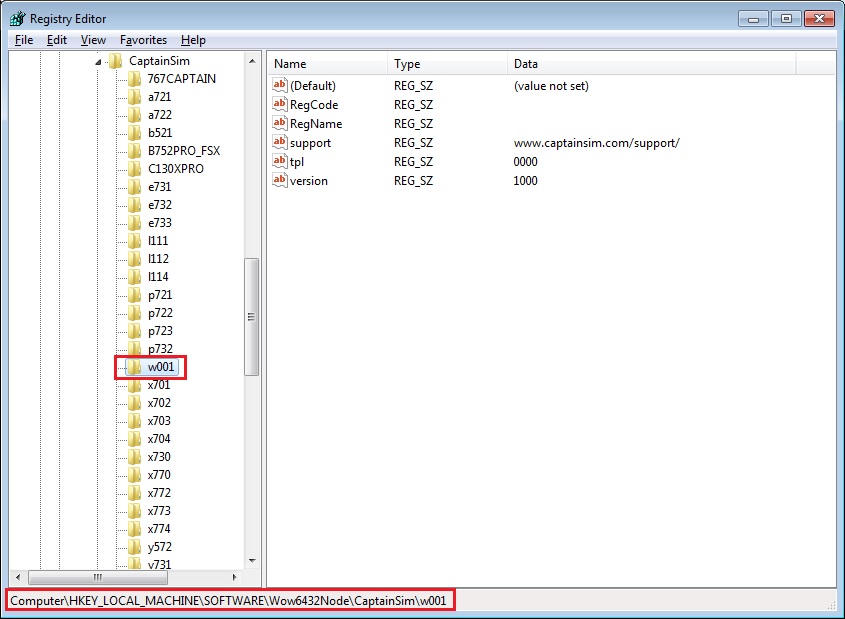Click the string icon beside version
This screenshot has height=619, width=845.
(x=280, y=180)
